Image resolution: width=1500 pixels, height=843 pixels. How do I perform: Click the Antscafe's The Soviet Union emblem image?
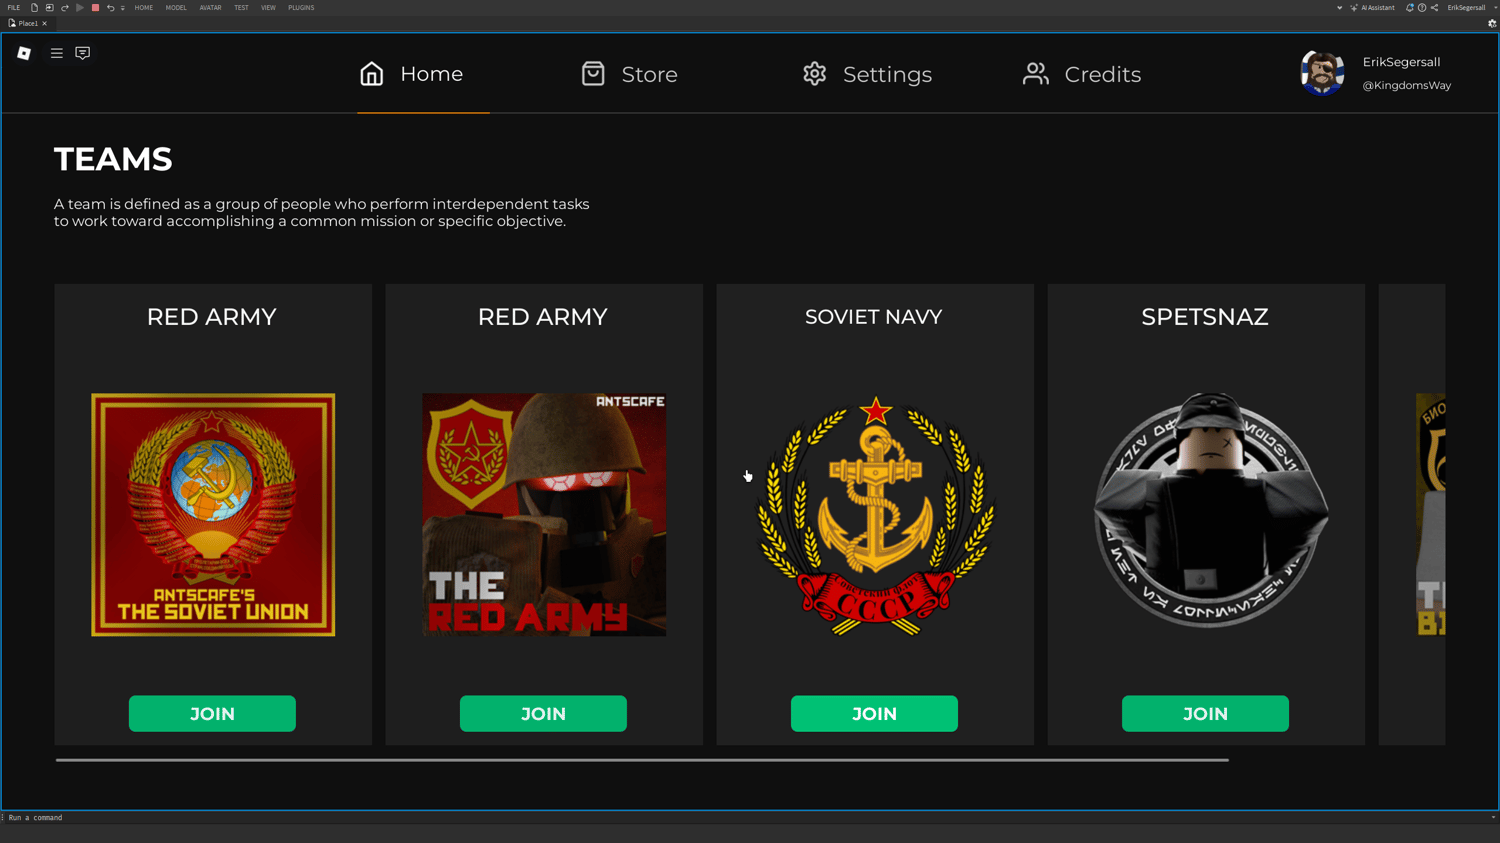(213, 515)
